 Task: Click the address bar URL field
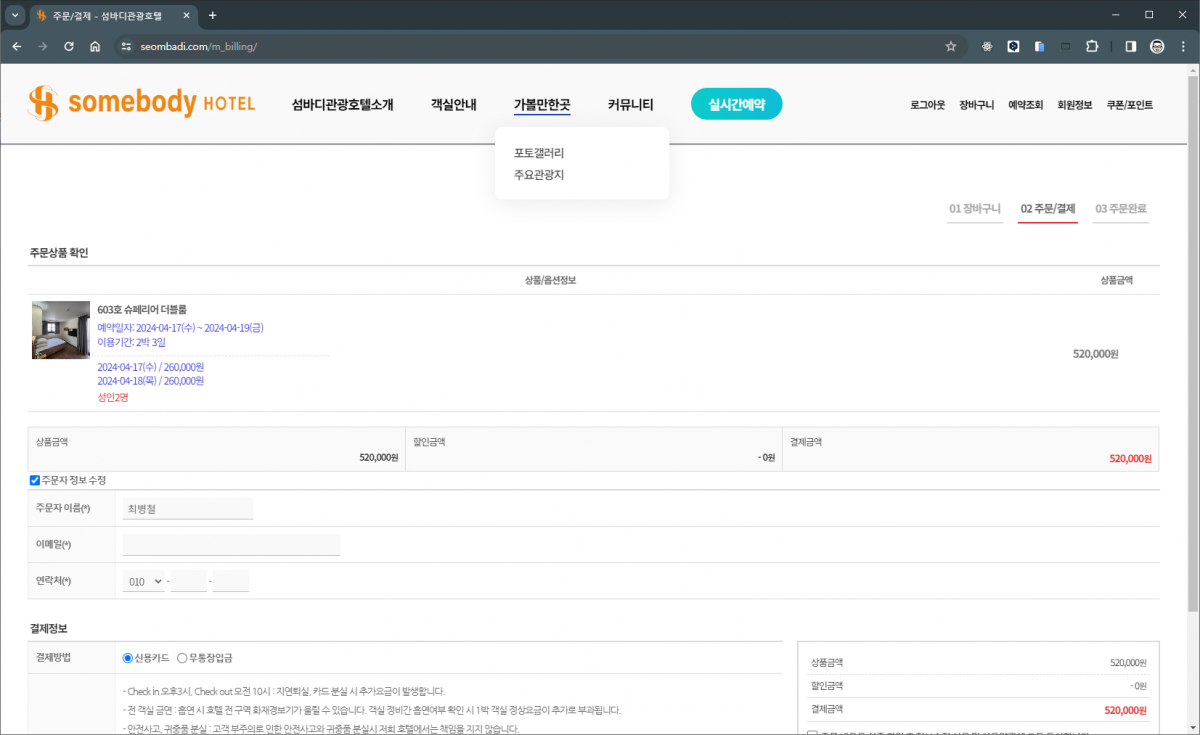[x=540, y=46]
